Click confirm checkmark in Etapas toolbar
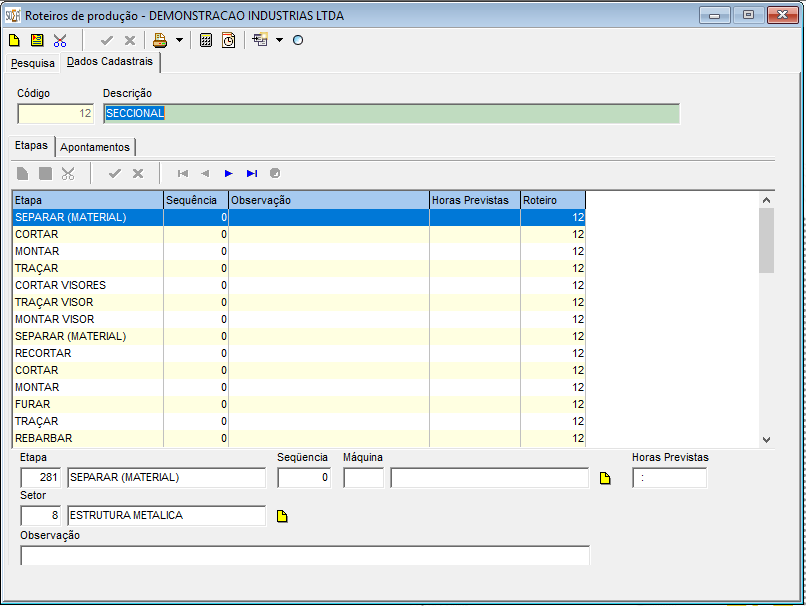Image resolution: width=806 pixels, height=606 pixels. click(115, 174)
